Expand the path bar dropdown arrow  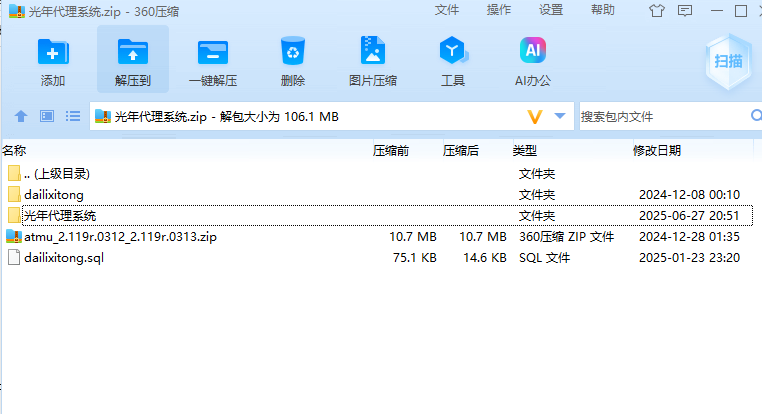pos(560,116)
